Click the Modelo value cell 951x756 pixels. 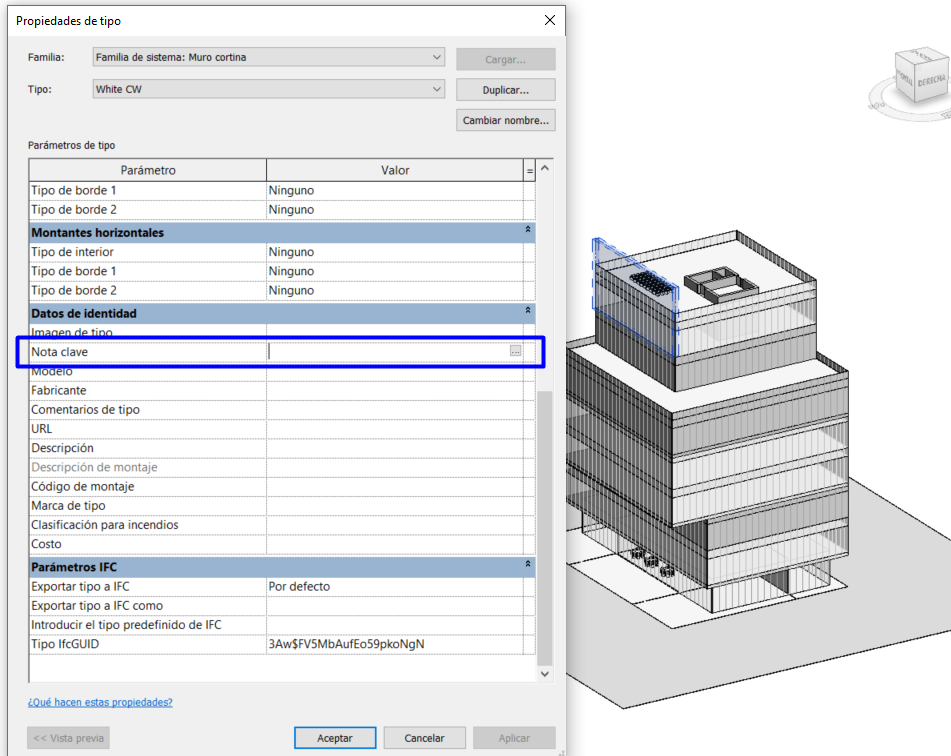click(395, 371)
